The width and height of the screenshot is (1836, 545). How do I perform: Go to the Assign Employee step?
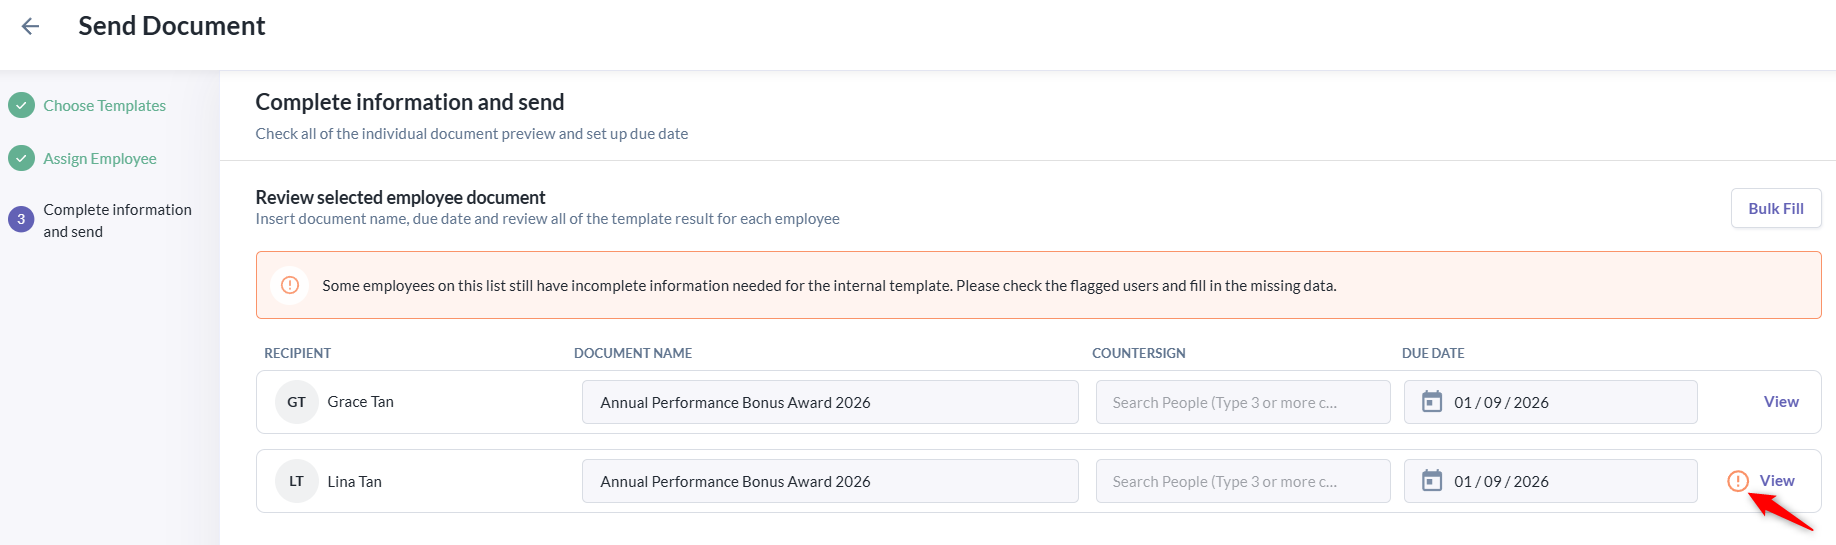(x=100, y=158)
